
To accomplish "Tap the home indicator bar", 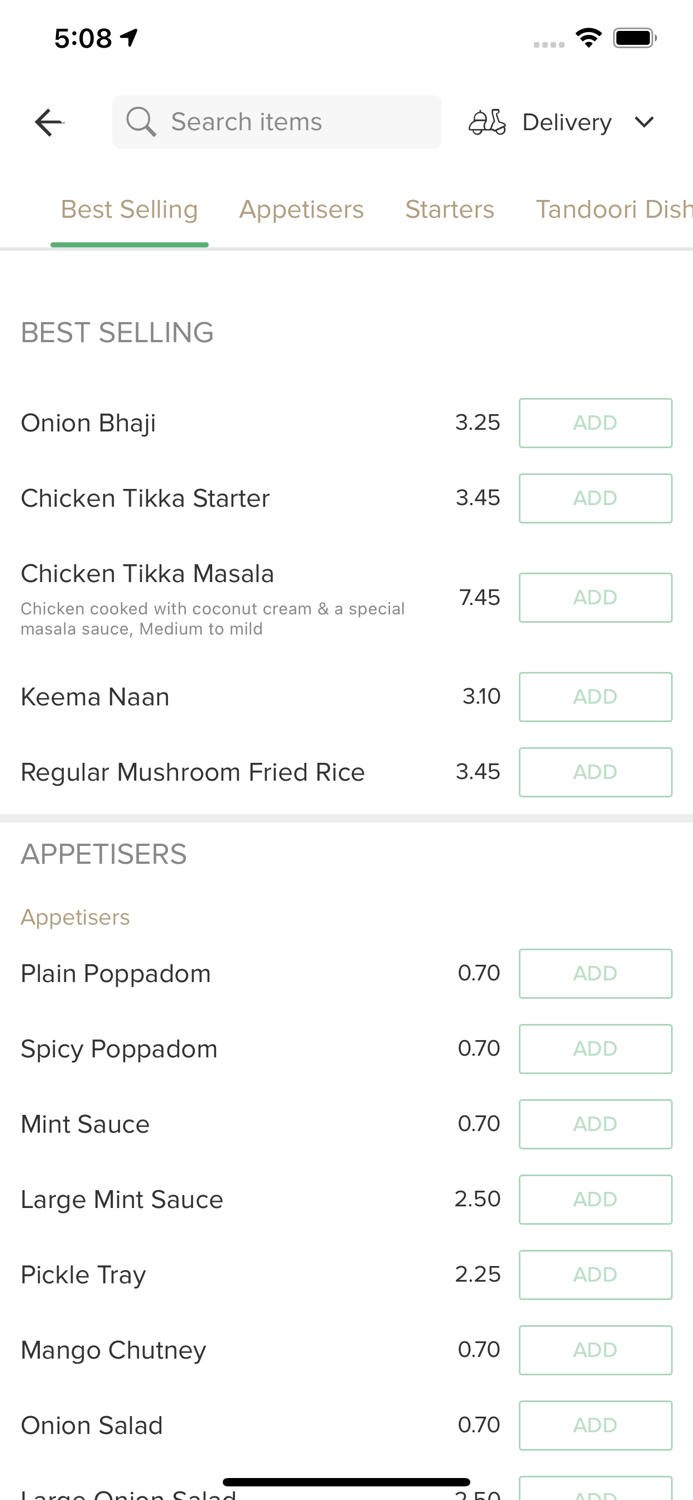I will (346, 1480).
